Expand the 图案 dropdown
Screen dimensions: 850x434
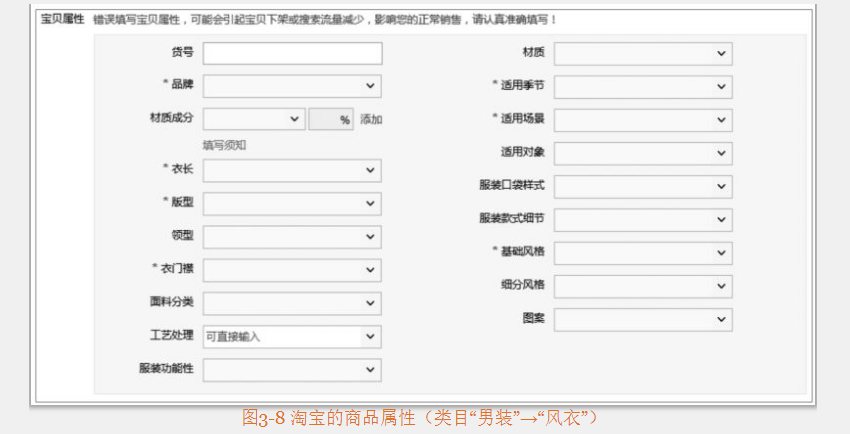pos(643,319)
